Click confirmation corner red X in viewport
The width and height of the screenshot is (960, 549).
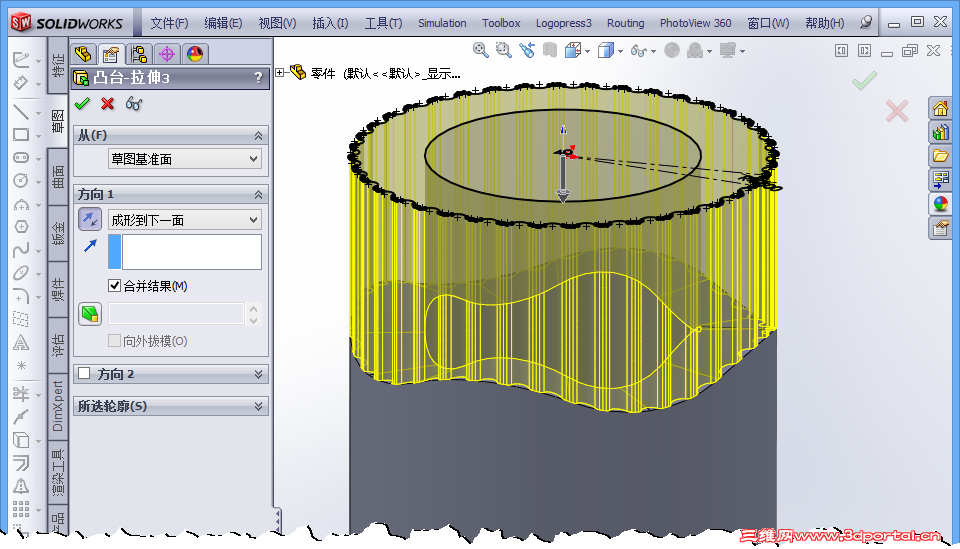[x=896, y=111]
